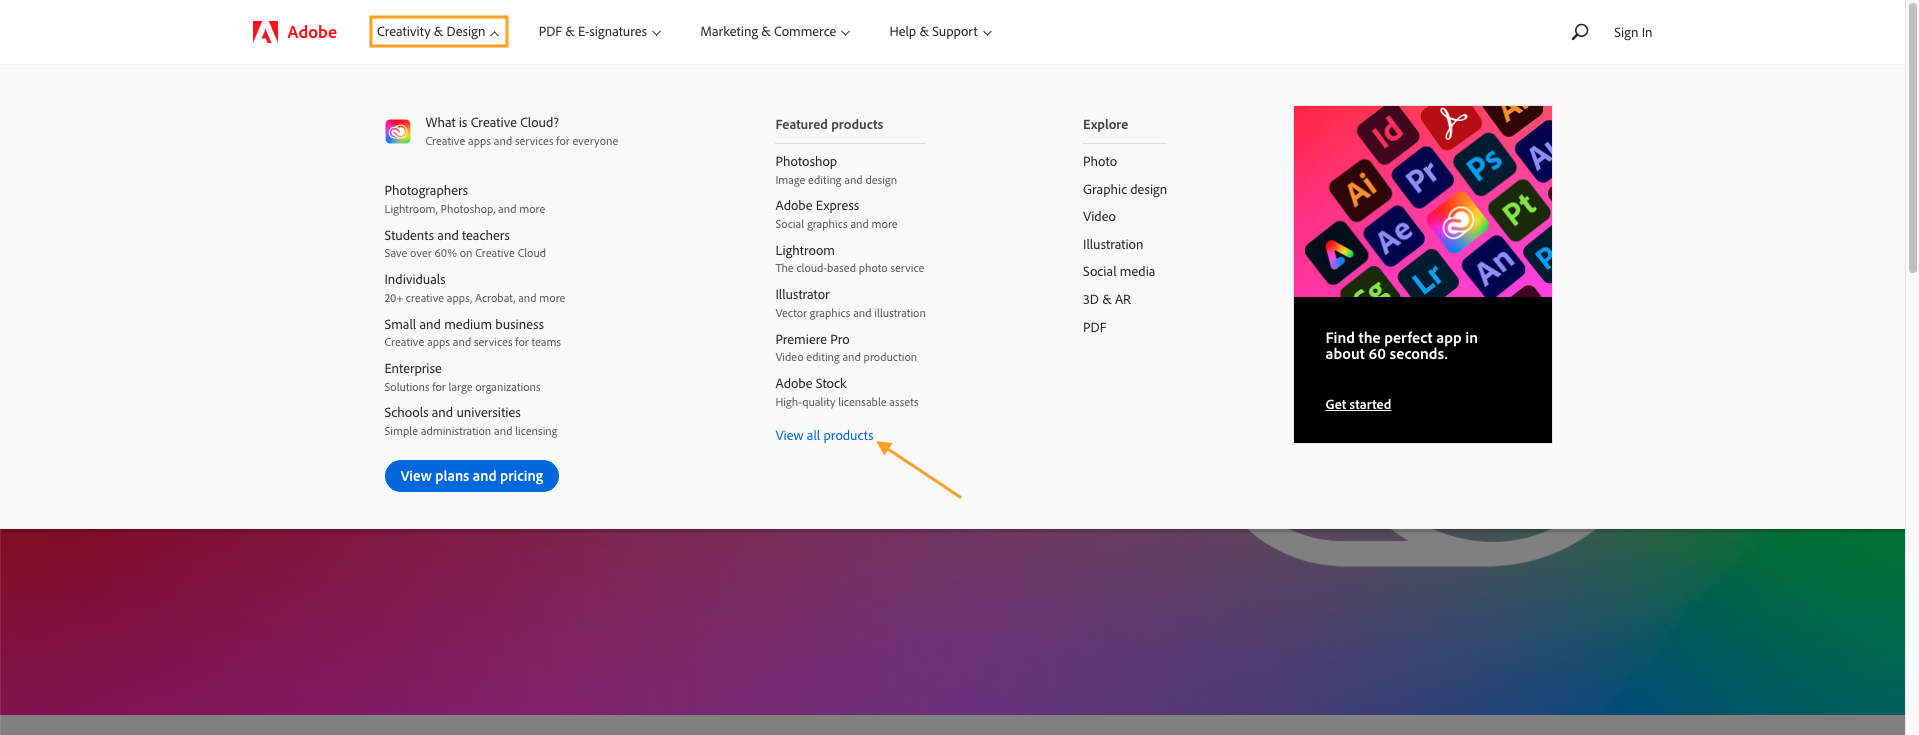Click the Creative Cloud rainbow icon
The width and height of the screenshot is (1919, 735).
point(398,131)
